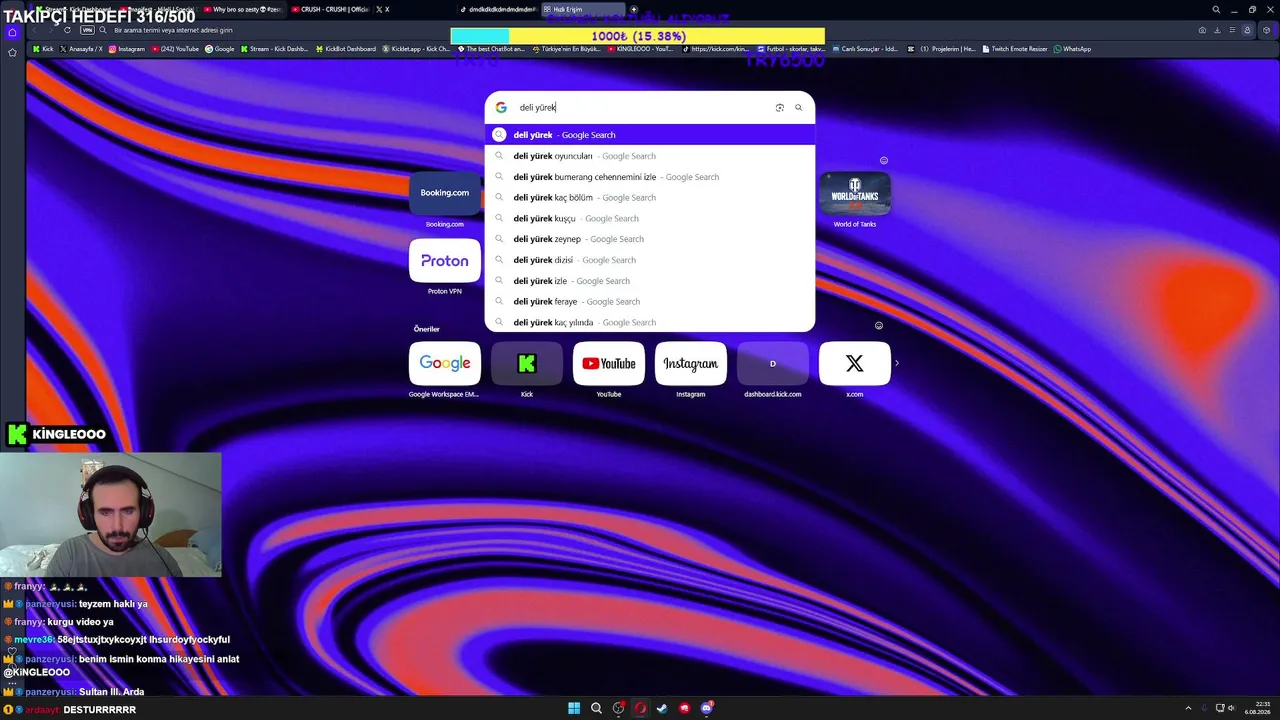Open the dashboard.kick.com suggestion tile

773,364
